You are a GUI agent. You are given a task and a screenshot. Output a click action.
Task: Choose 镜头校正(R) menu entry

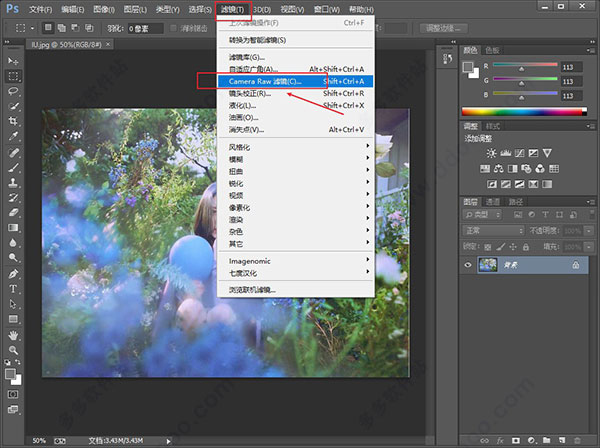(295, 93)
